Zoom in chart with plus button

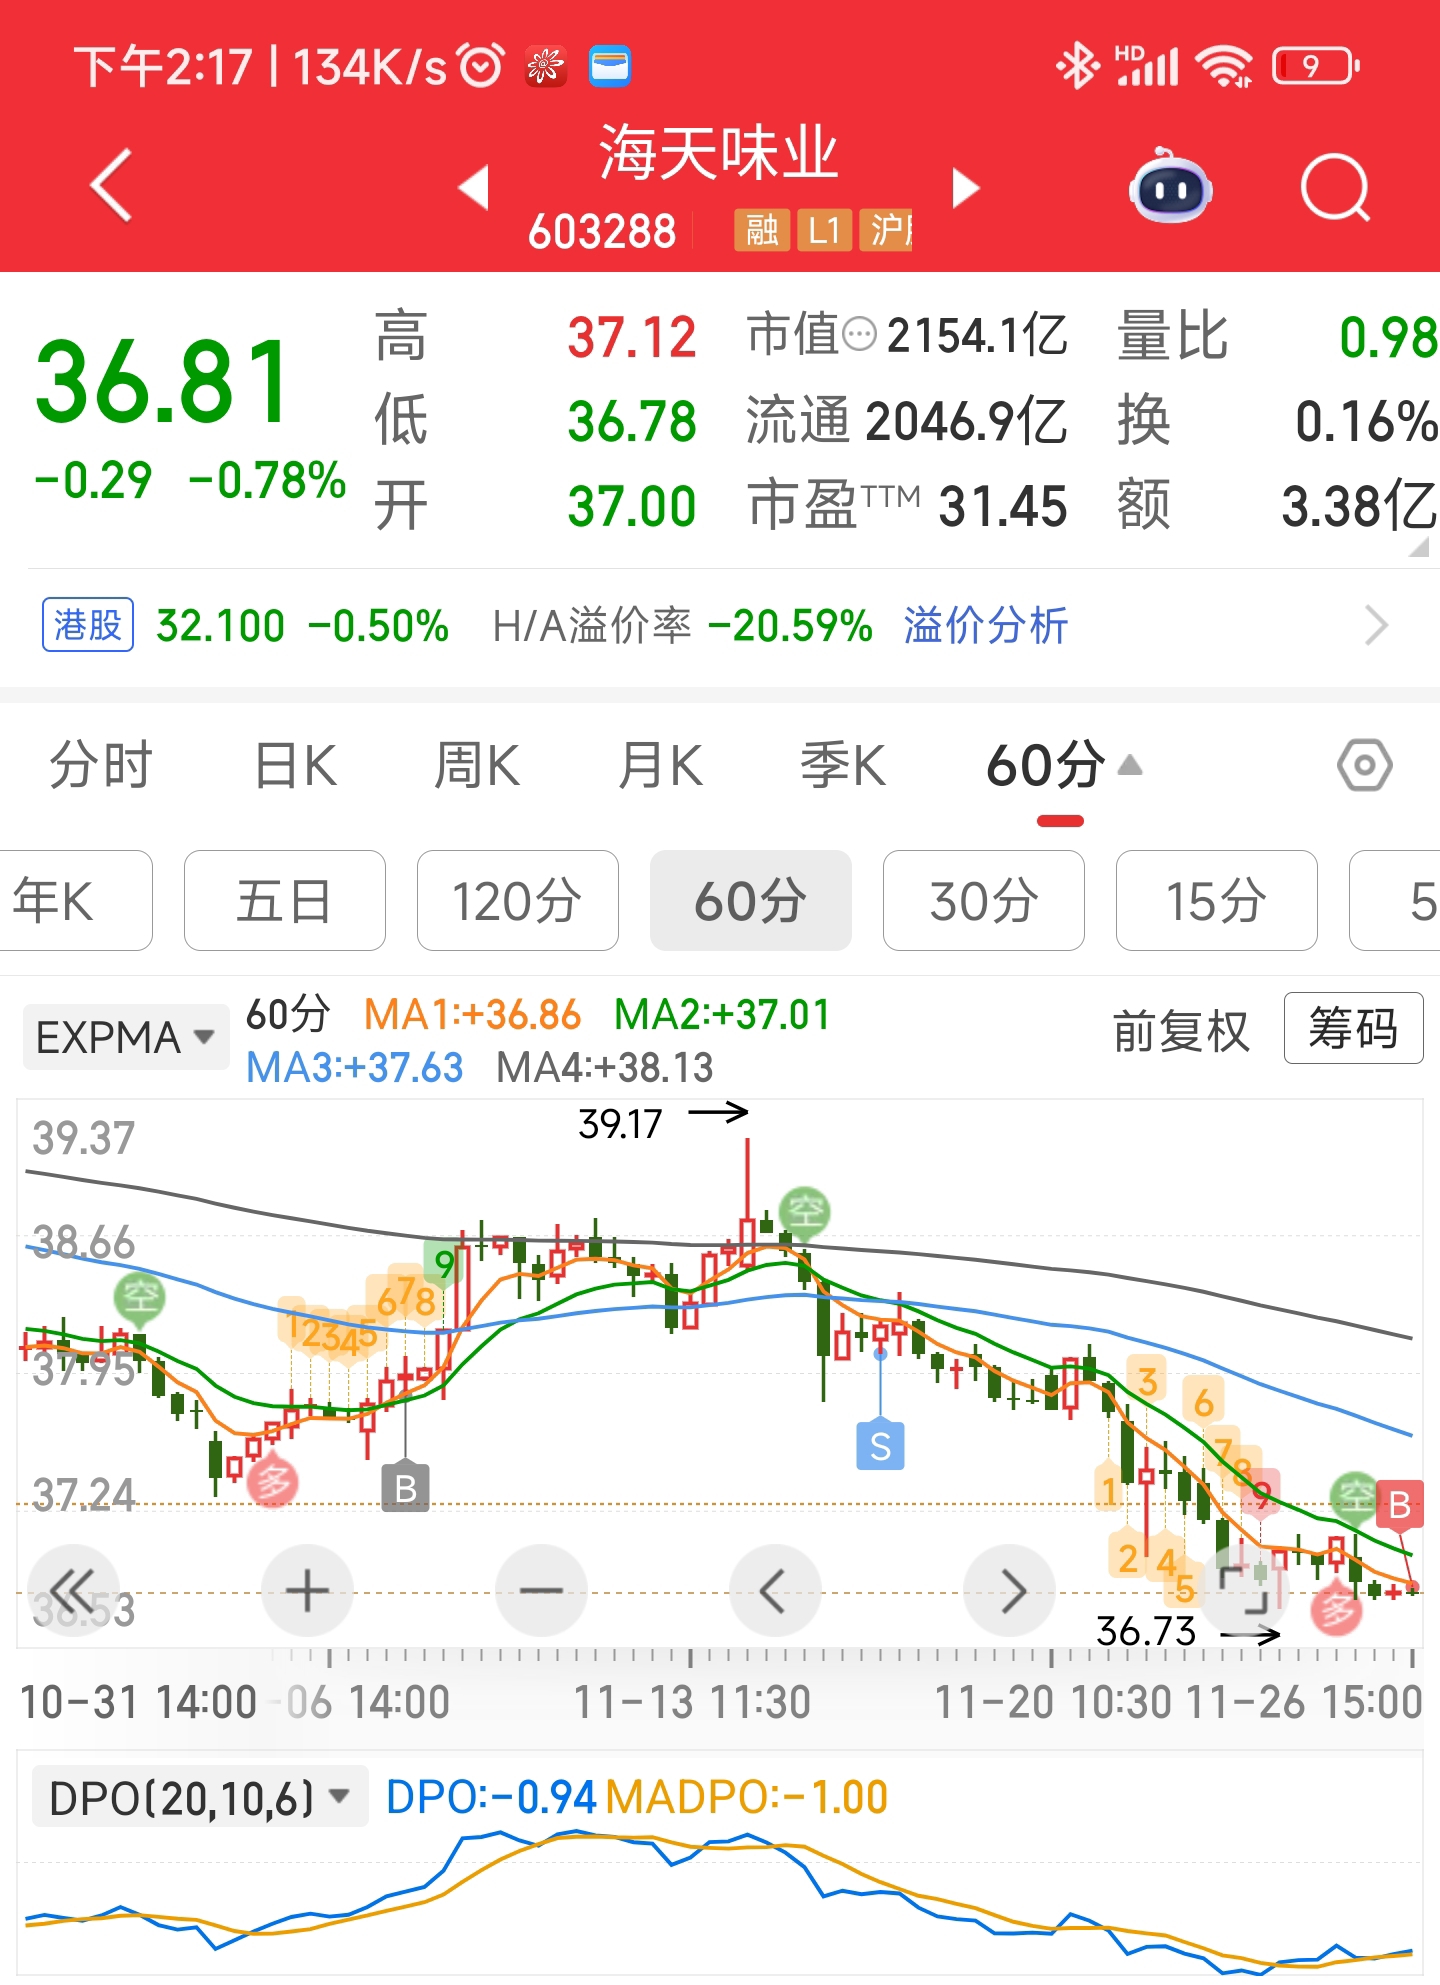click(x=307, y=1590)
